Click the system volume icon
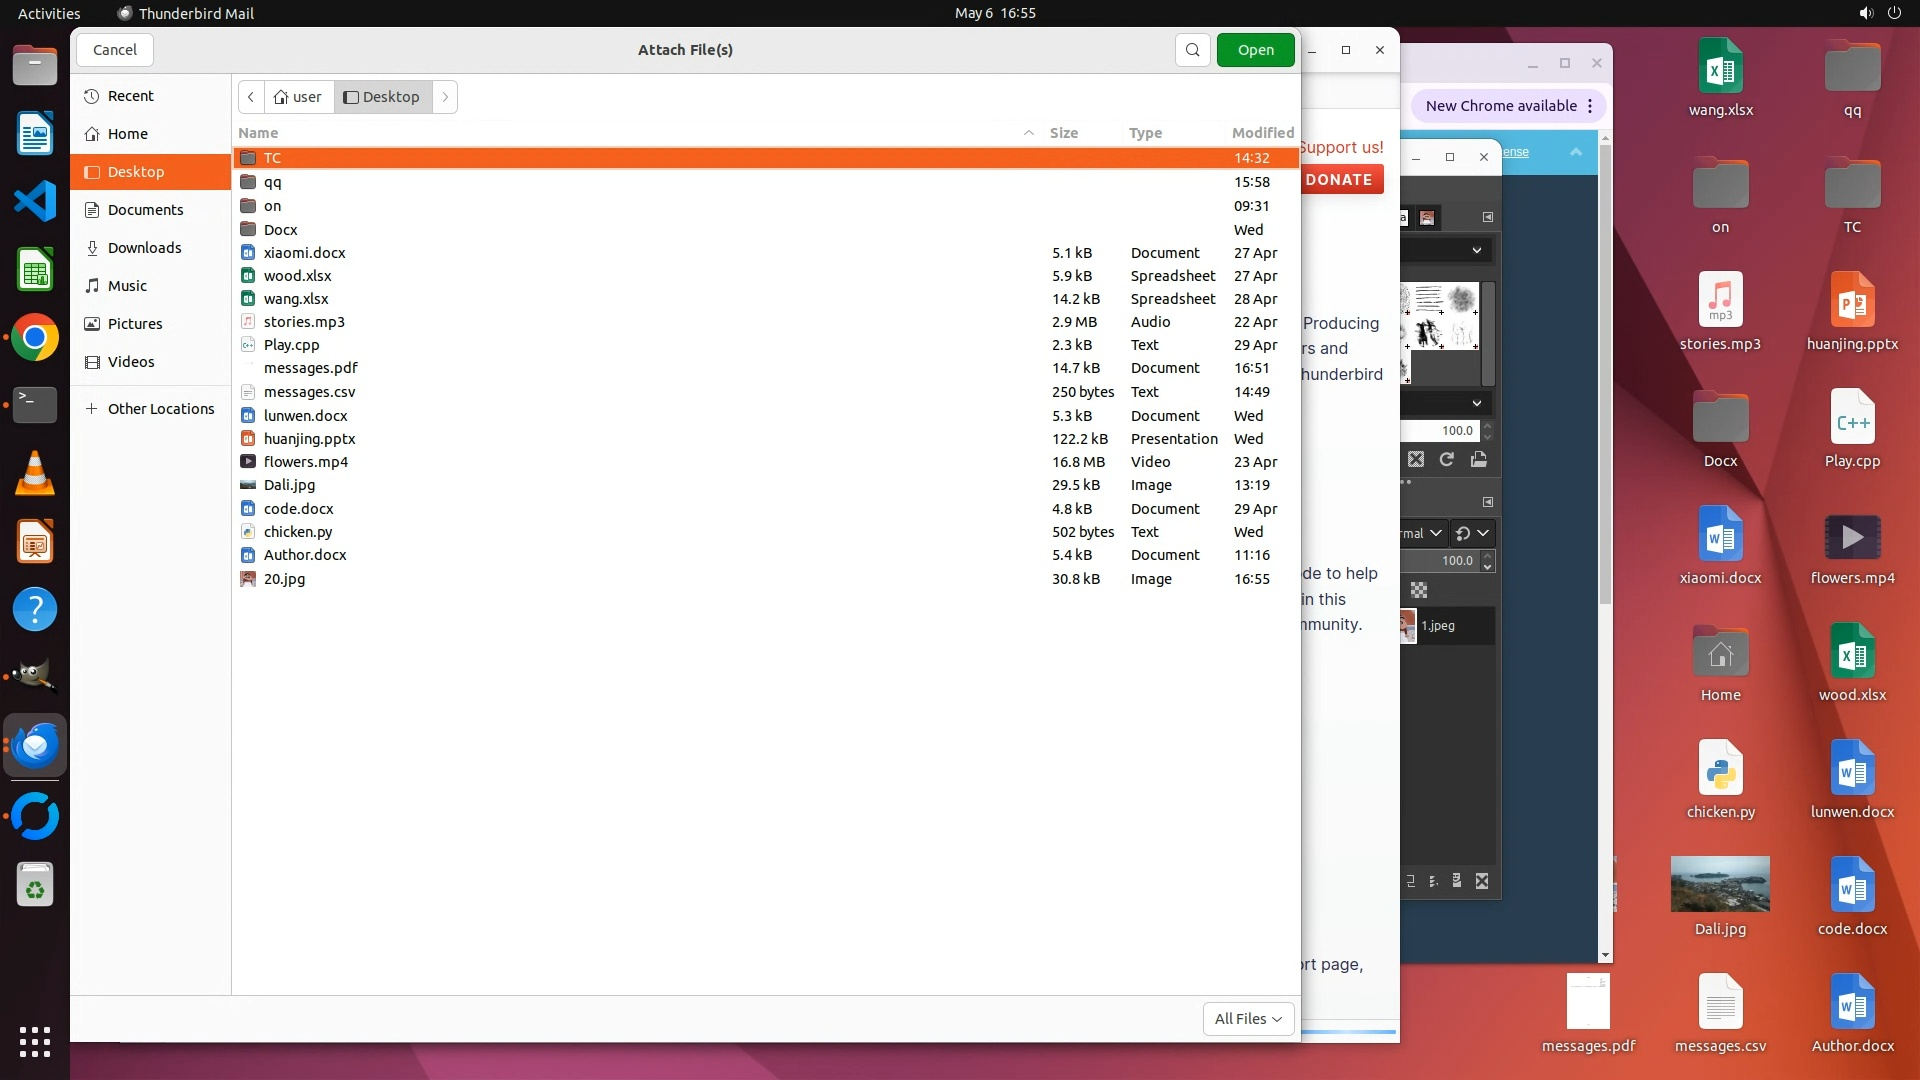The width and height of the screenshot is (1920, 1080). pos(1865,13)
